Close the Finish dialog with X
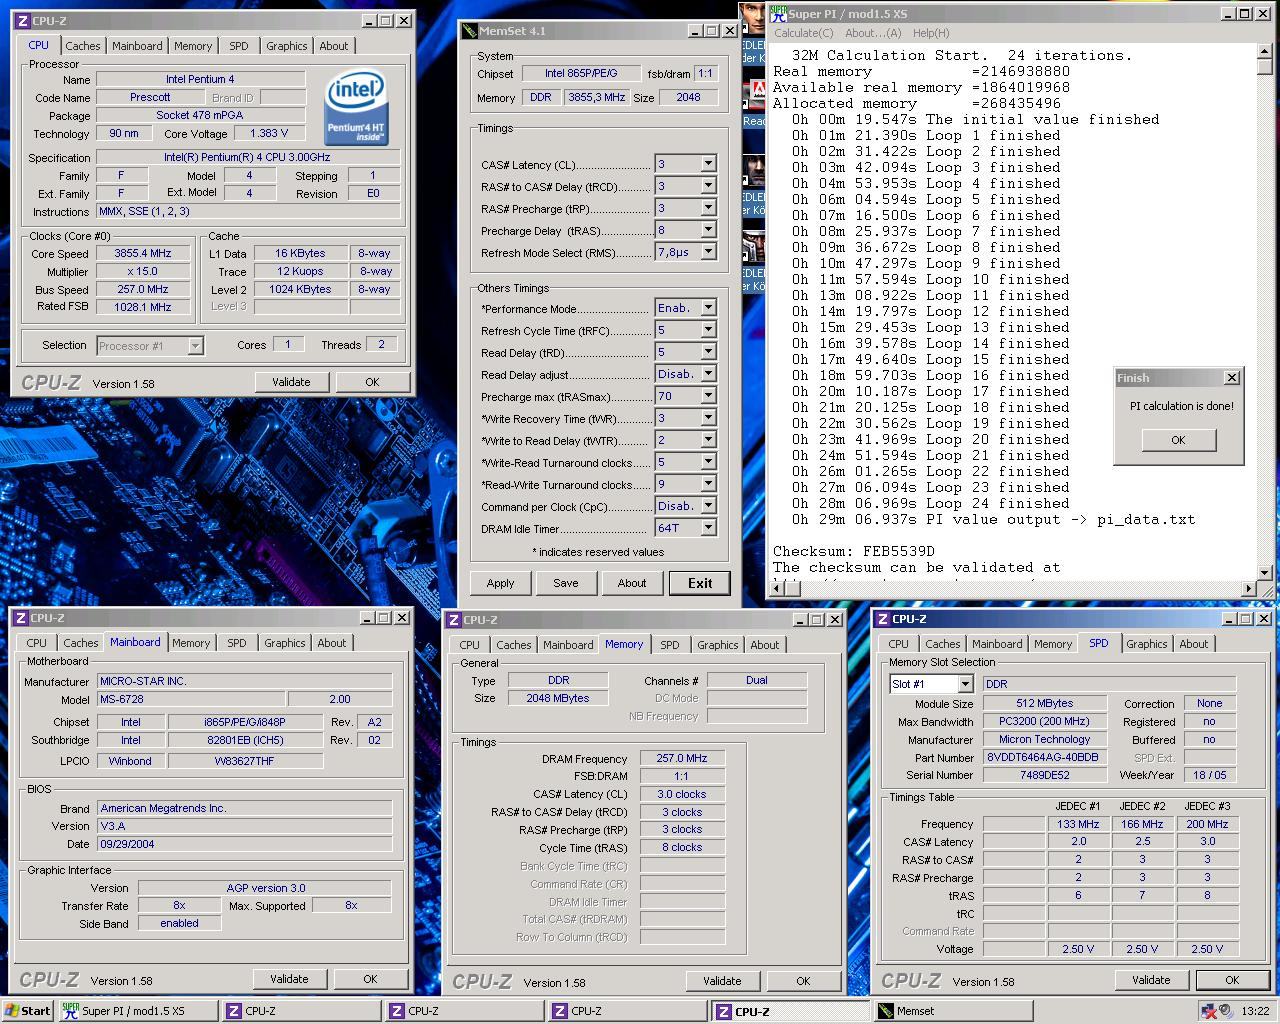 [x=1232, y=378]
